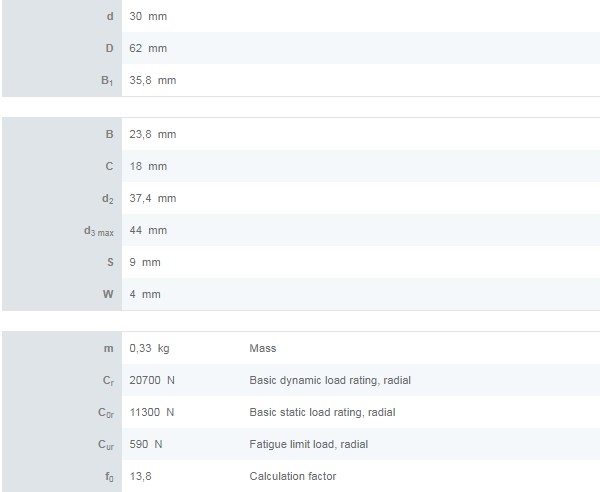
Task: Click the 'Cr' symbol label
Action: click(x=108, y=381)
